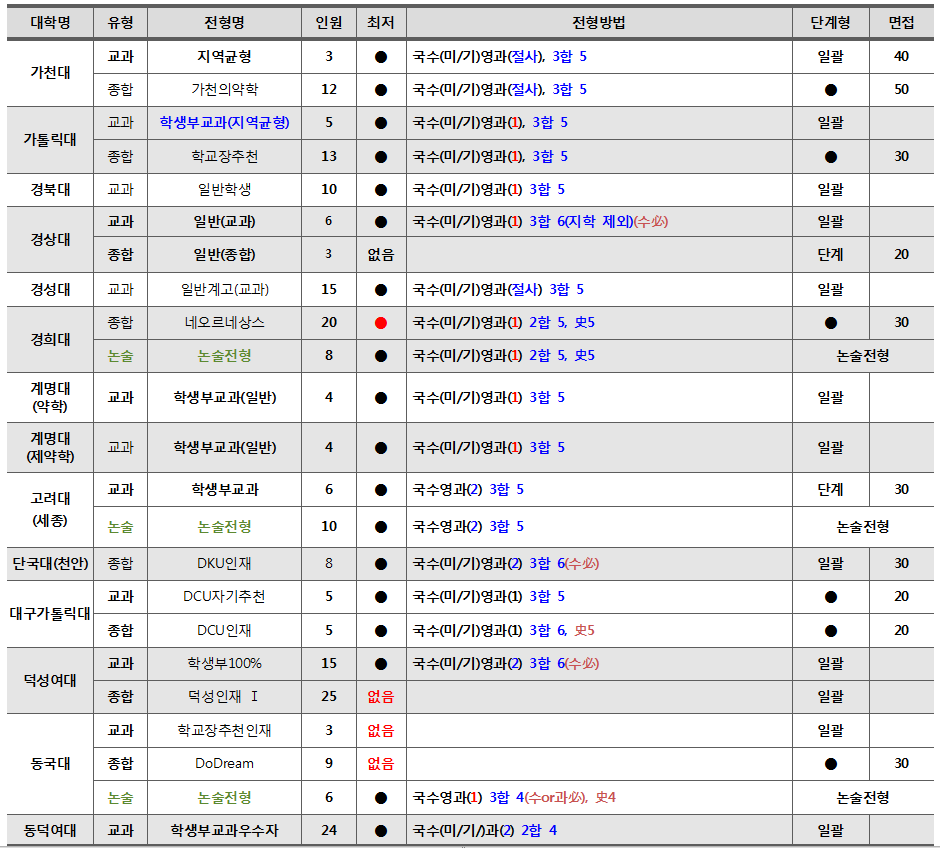Click the quota value 20 for 네오르네상스
The height and width of the screenshot is (848, 940).
pos(329,323)
